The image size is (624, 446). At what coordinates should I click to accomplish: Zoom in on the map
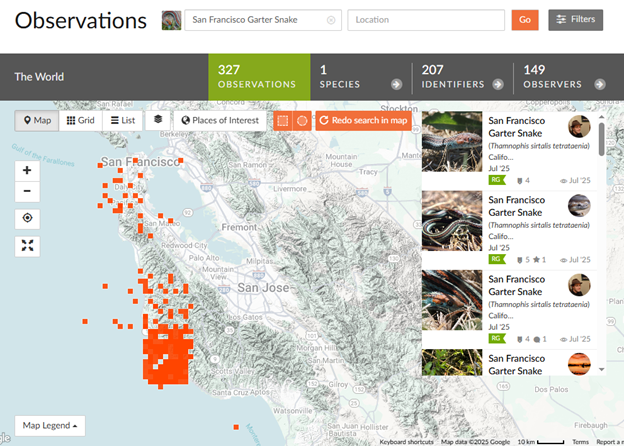tap(27, 170)
